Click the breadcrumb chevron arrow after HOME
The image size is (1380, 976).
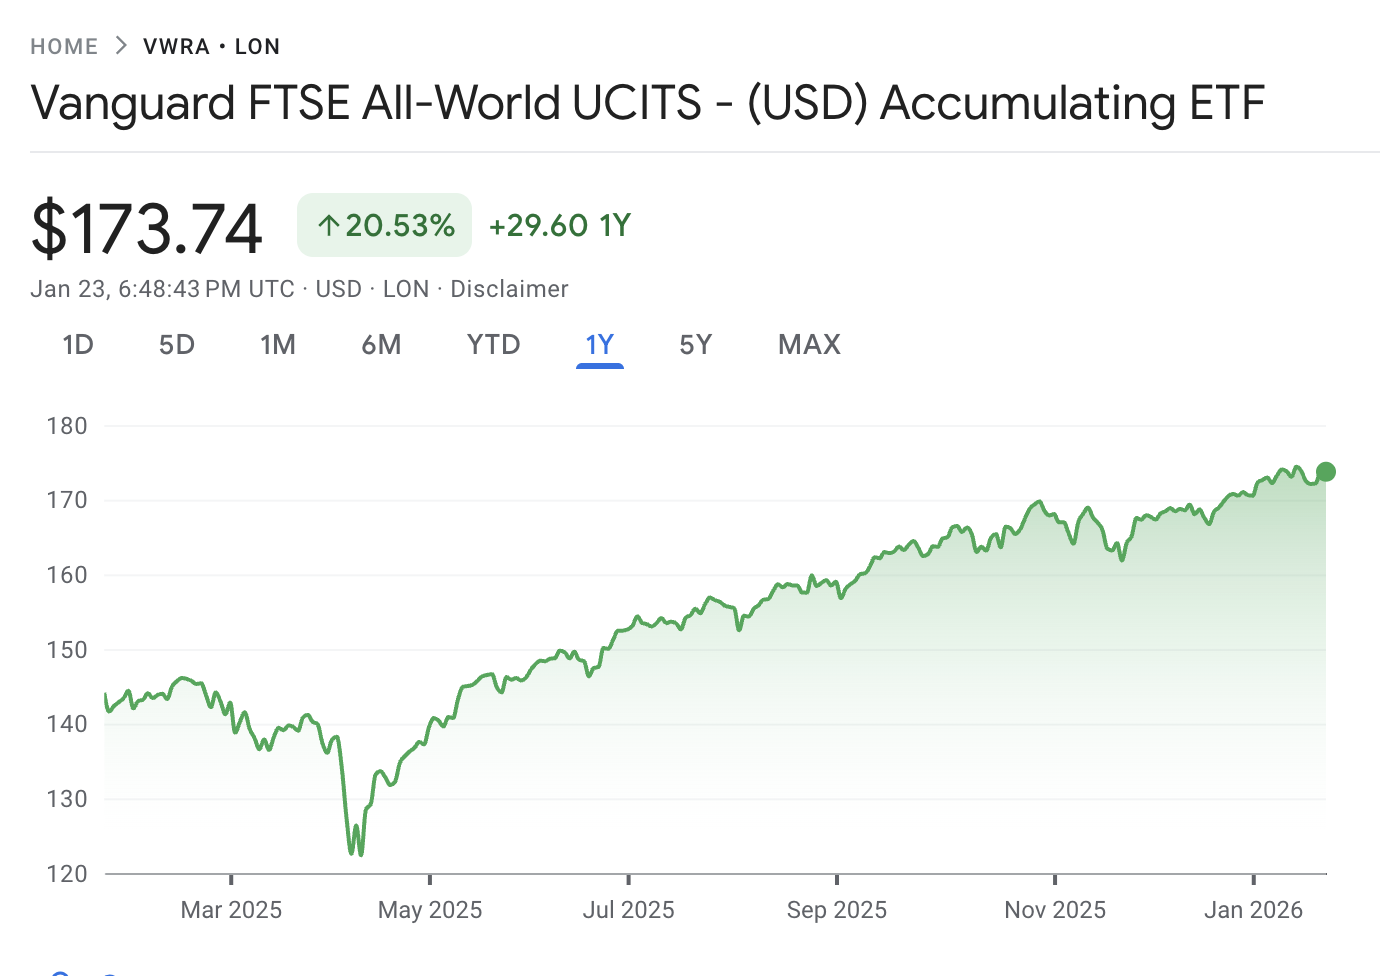[121, 46]
